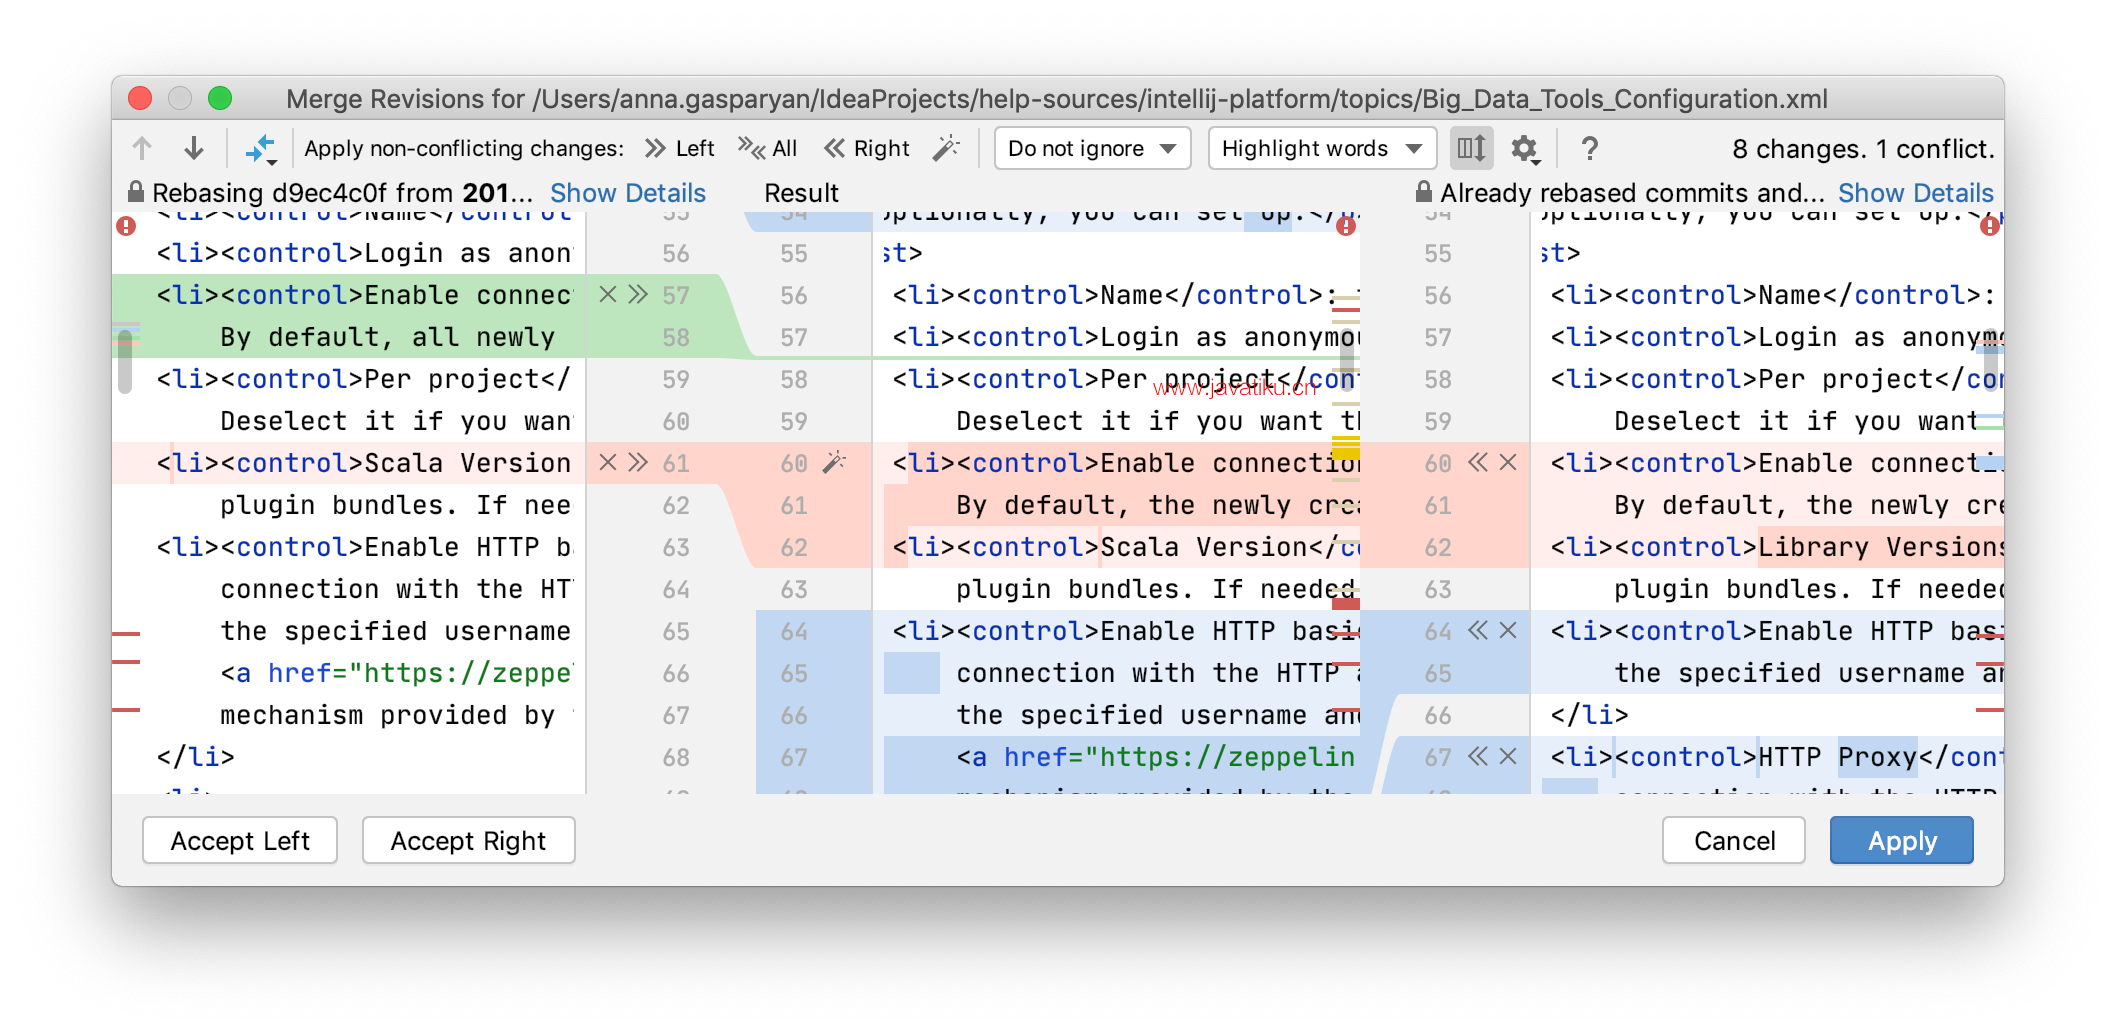
Task: Apply non-conflicting changes from Left
Action: tap(680, 149)
